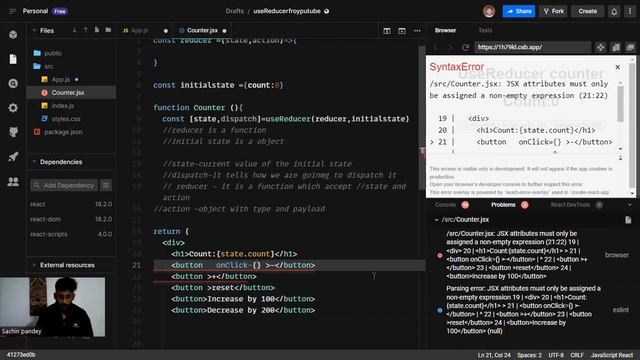Expand the public folder
Screen dimensions: 640x360
[x=71, y=53]
